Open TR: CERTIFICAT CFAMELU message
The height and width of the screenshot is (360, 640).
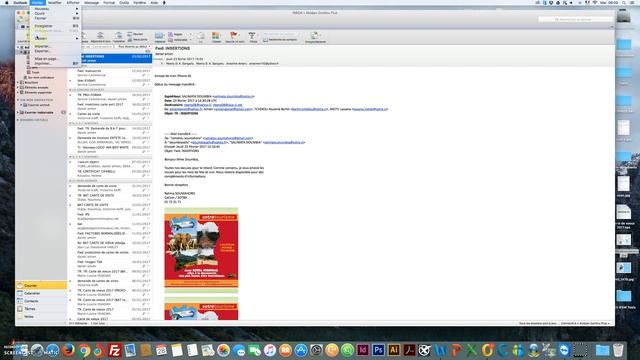tap(110, 173)
